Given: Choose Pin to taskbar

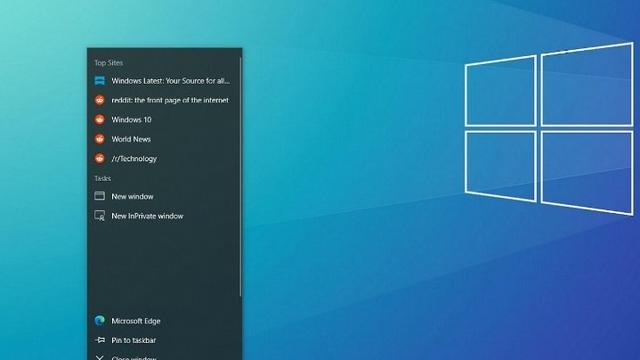Looking at the screenshot, I should pyautogui.click(x=164, y=340).
